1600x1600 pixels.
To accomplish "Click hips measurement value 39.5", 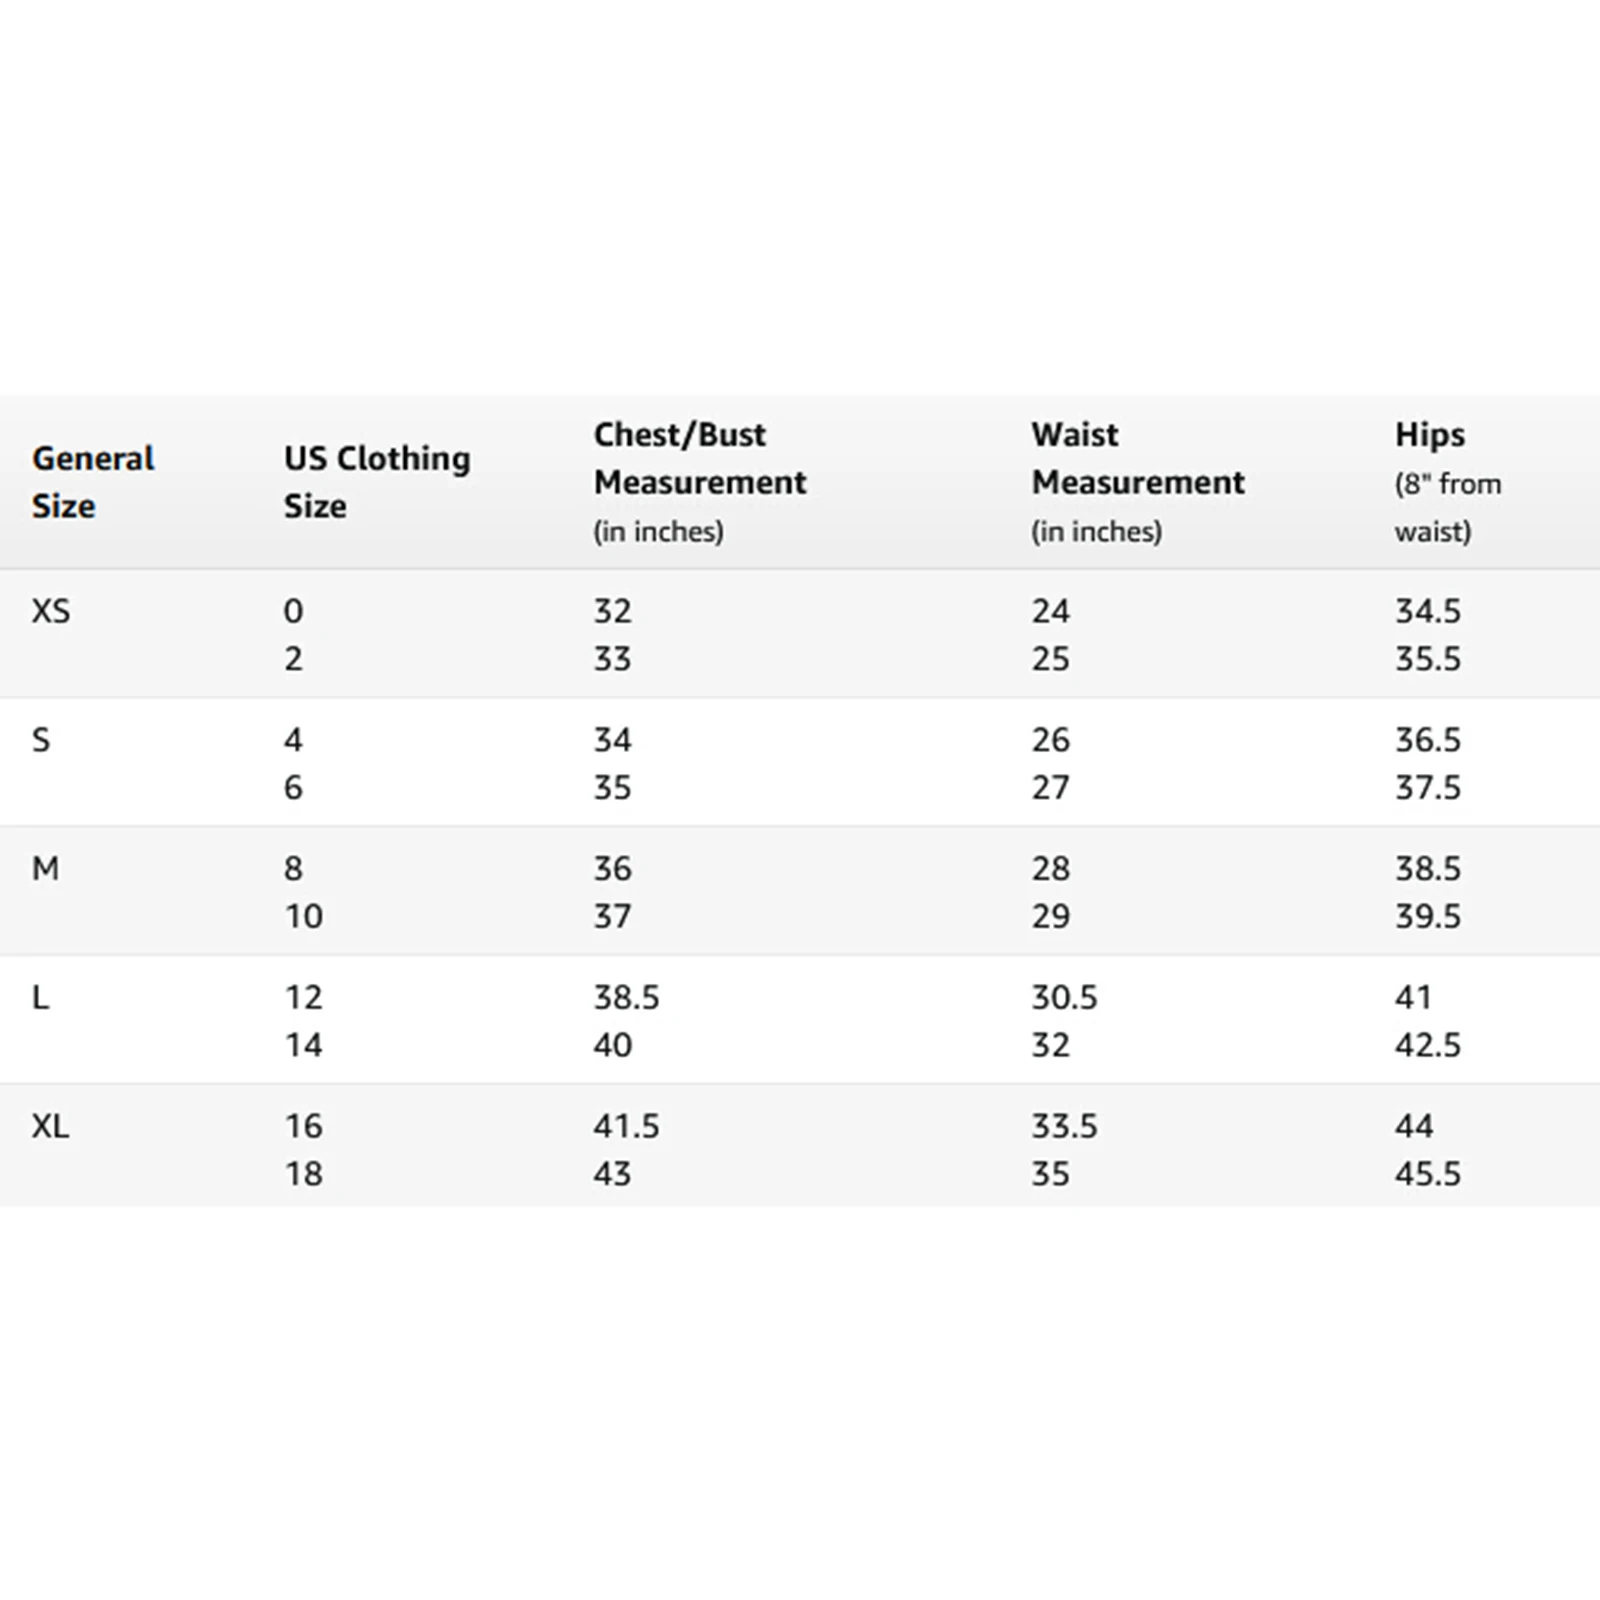I will (1427, 917).
